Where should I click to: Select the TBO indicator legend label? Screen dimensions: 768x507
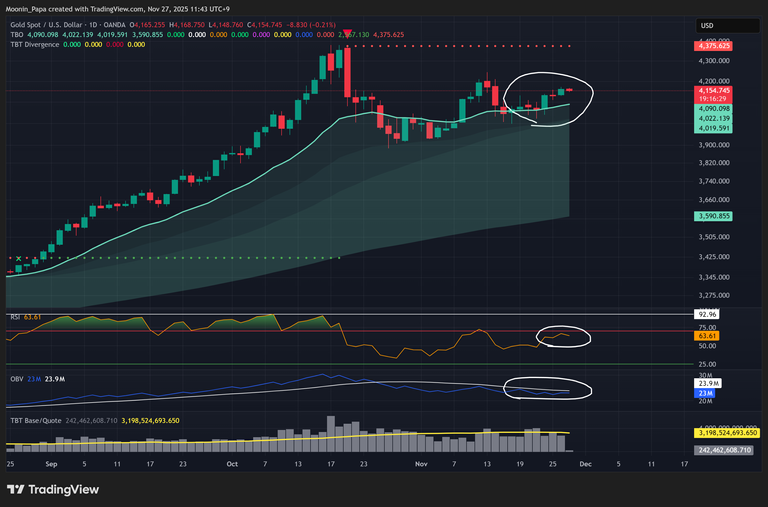(x=16, y=34)
